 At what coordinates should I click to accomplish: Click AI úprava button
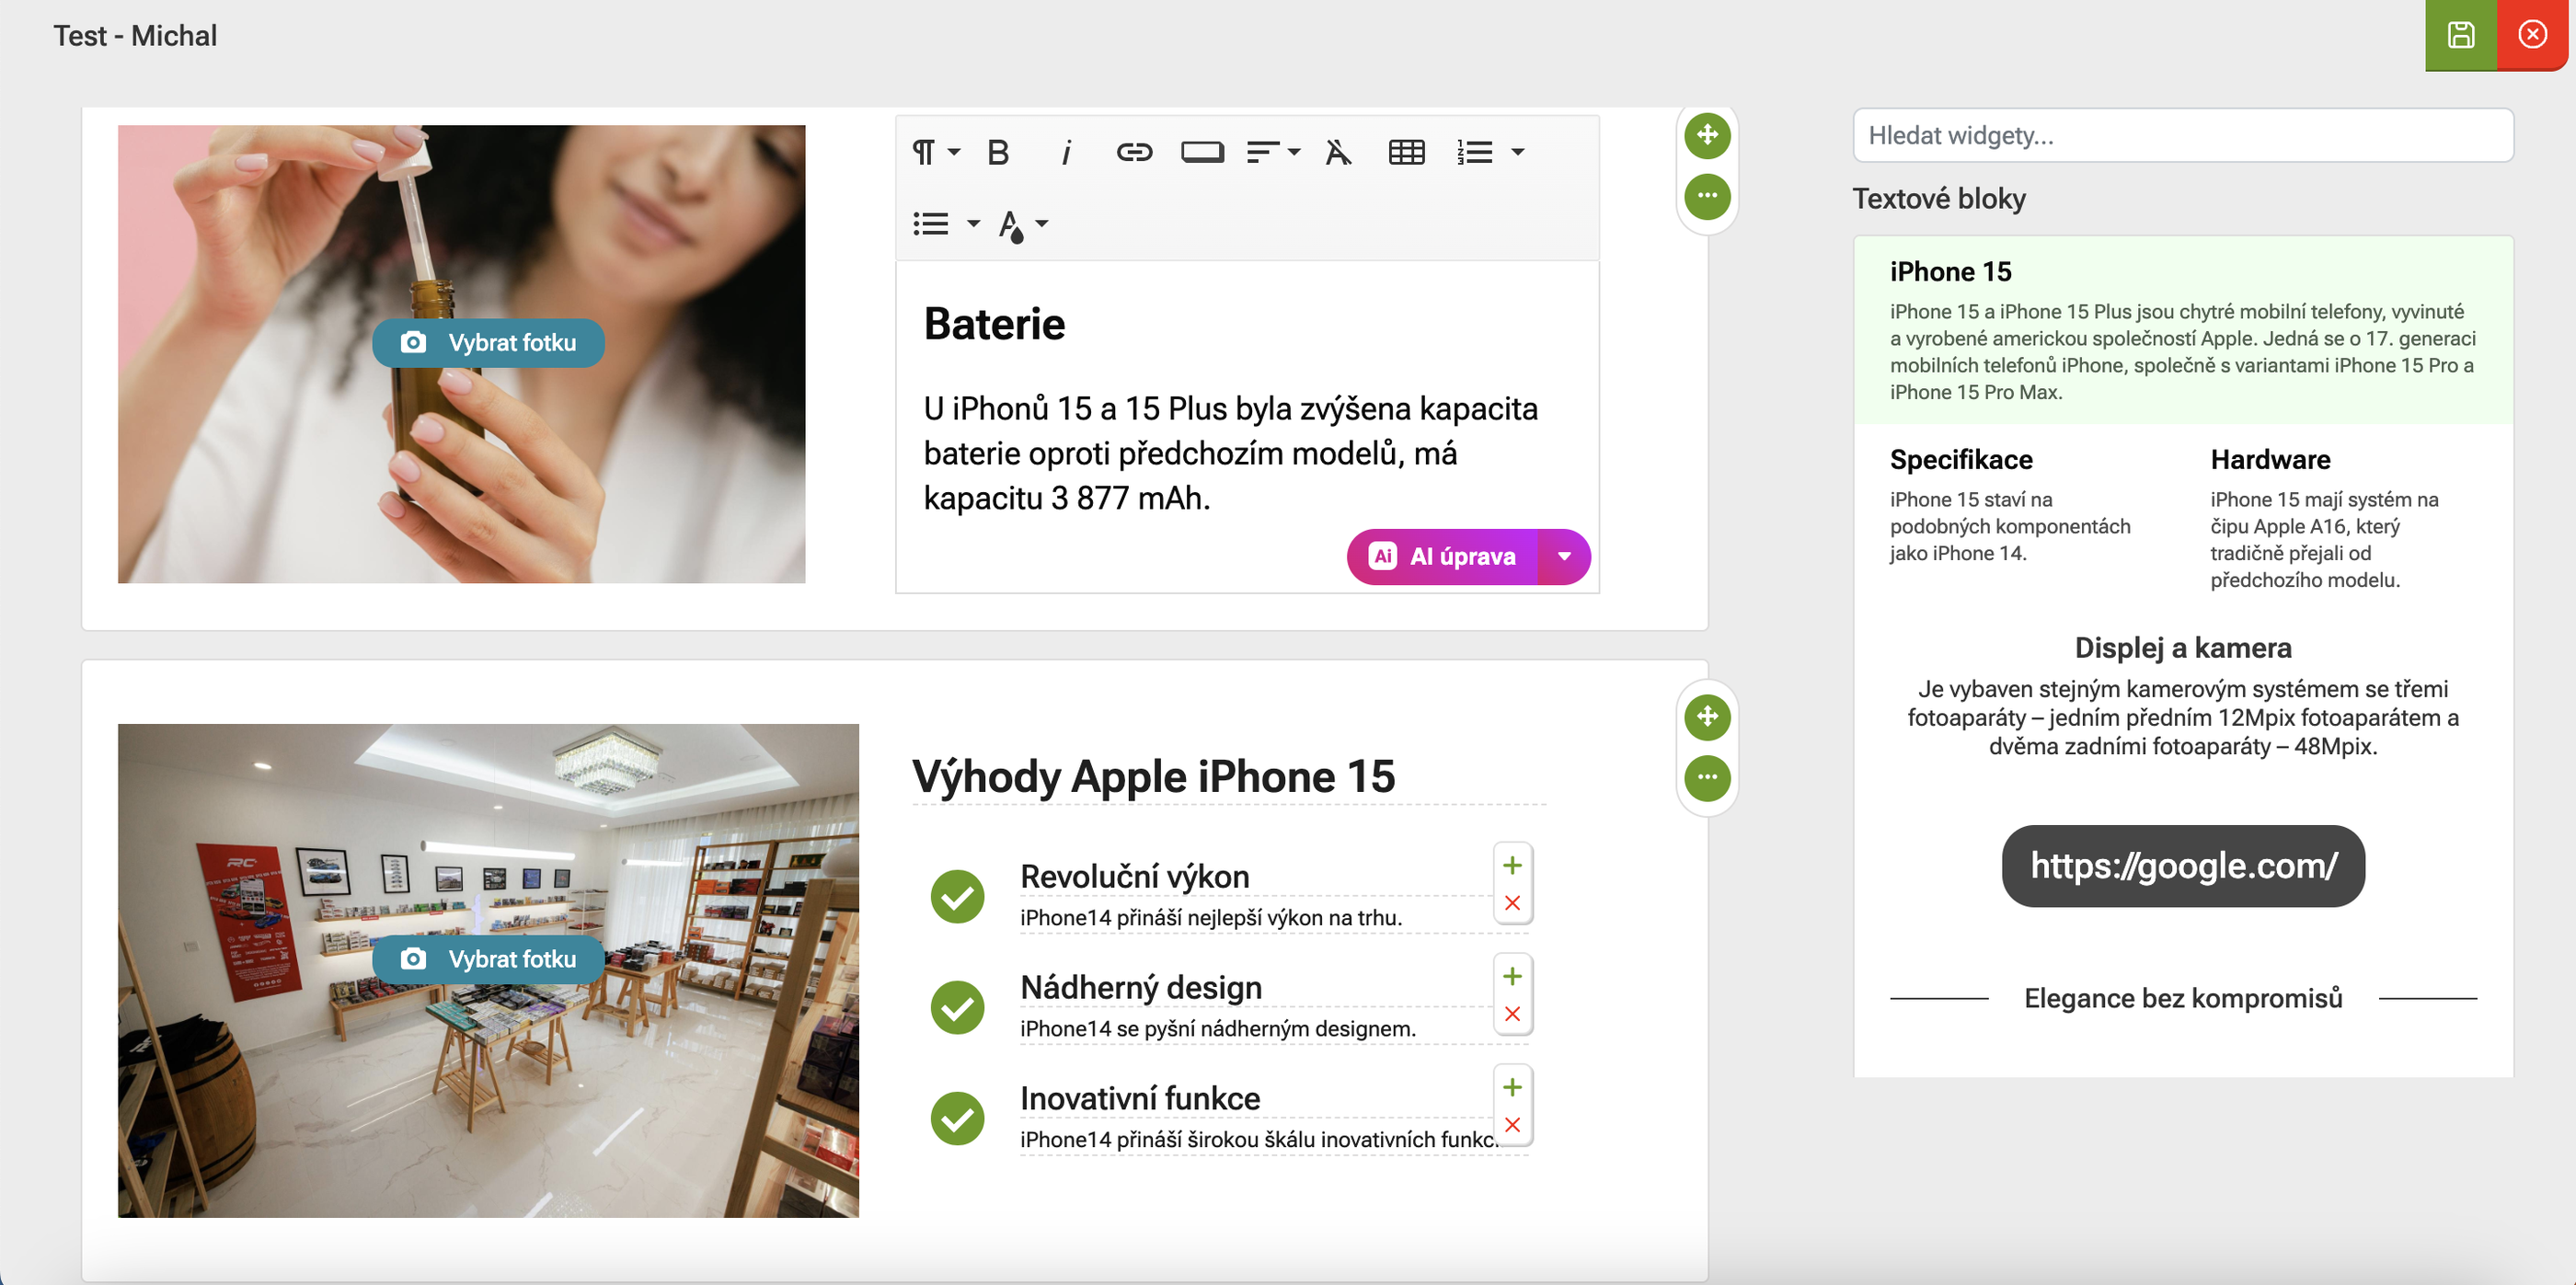(1441, 556)
